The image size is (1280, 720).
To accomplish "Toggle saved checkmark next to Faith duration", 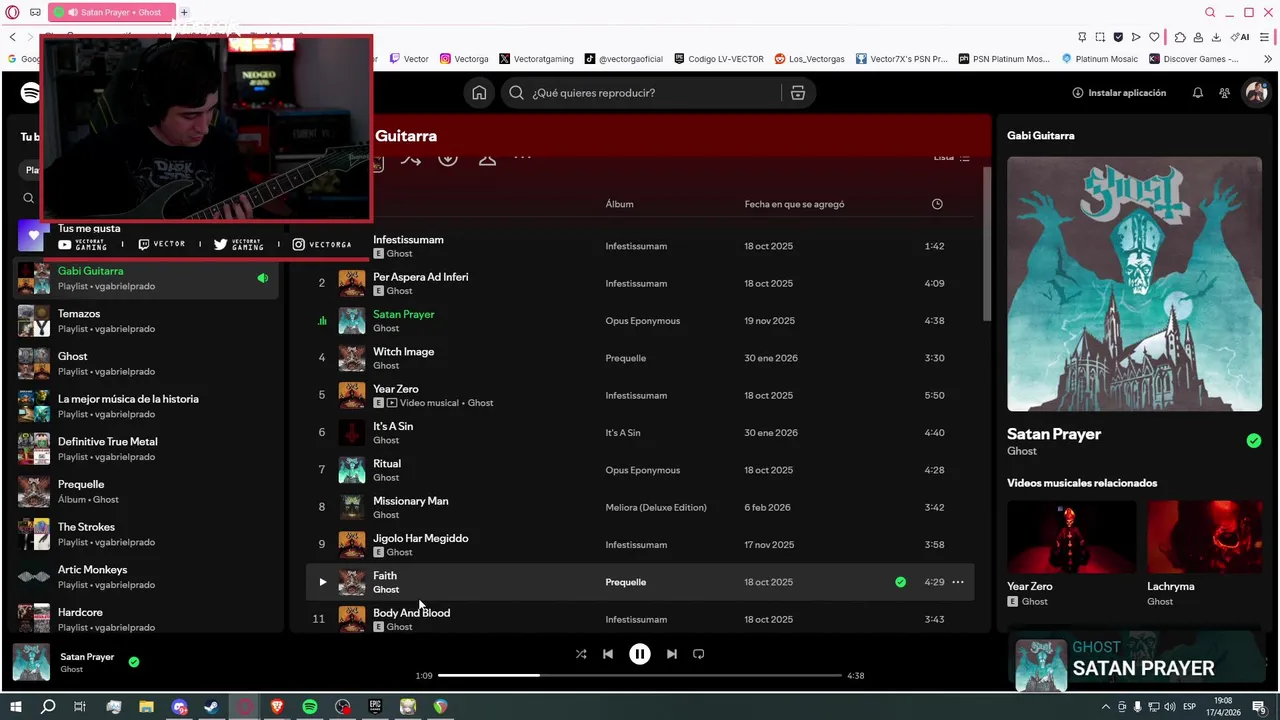I will 901,582.
